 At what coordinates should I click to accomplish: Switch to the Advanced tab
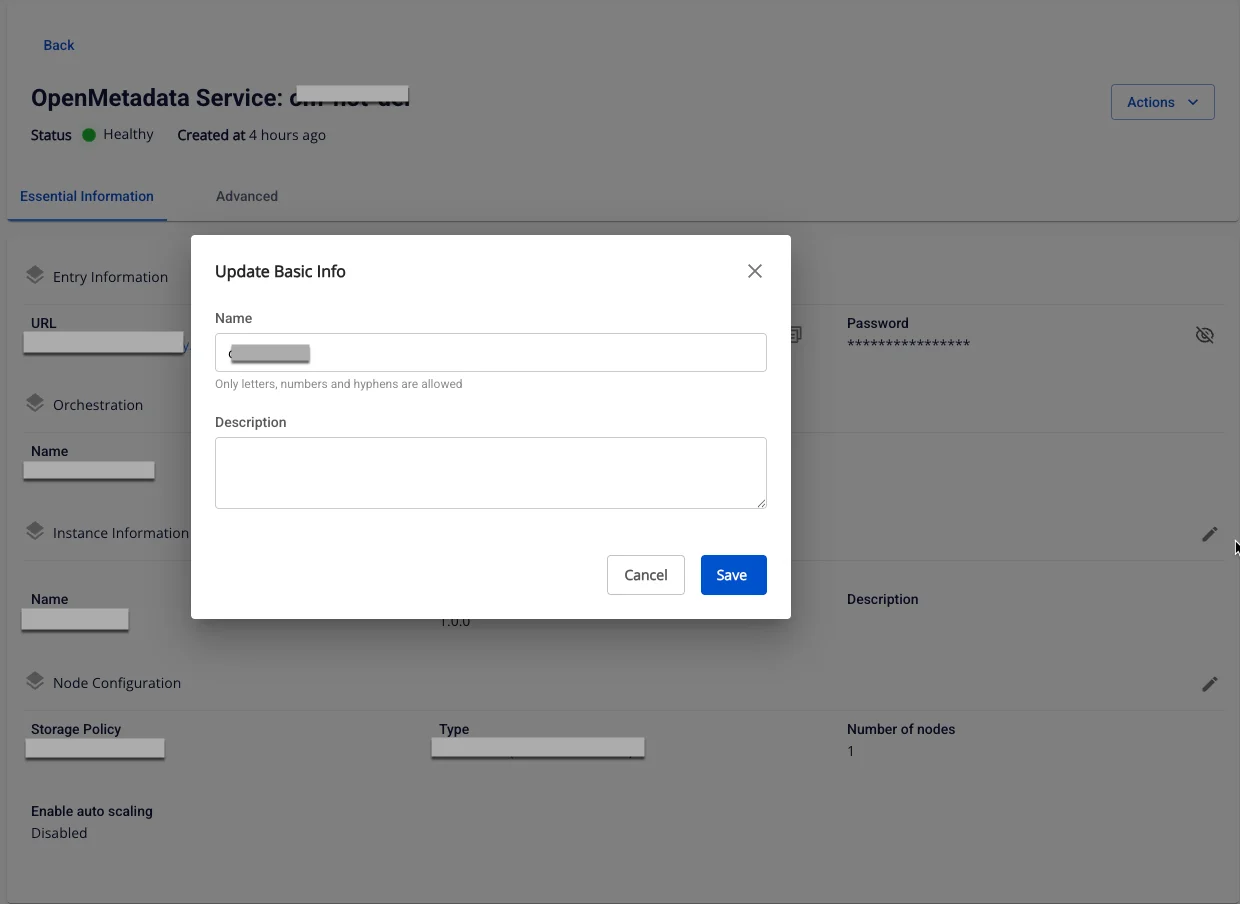(x=247, y=196)
